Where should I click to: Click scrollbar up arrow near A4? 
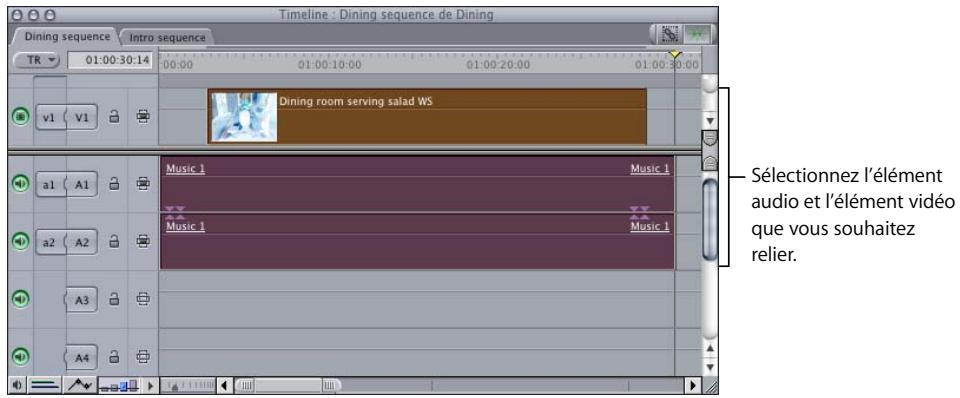click(710, 348)
